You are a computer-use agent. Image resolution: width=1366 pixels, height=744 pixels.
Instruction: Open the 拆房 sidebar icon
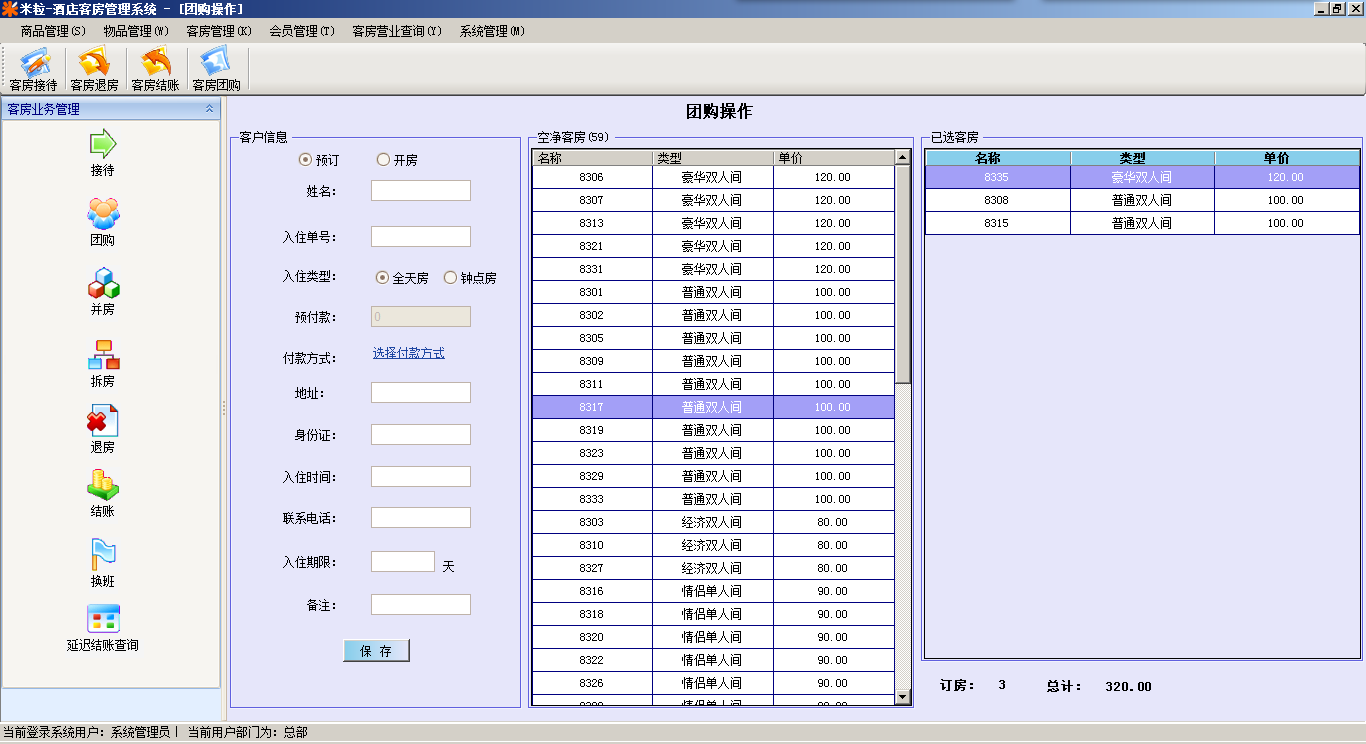pos(102,356)
